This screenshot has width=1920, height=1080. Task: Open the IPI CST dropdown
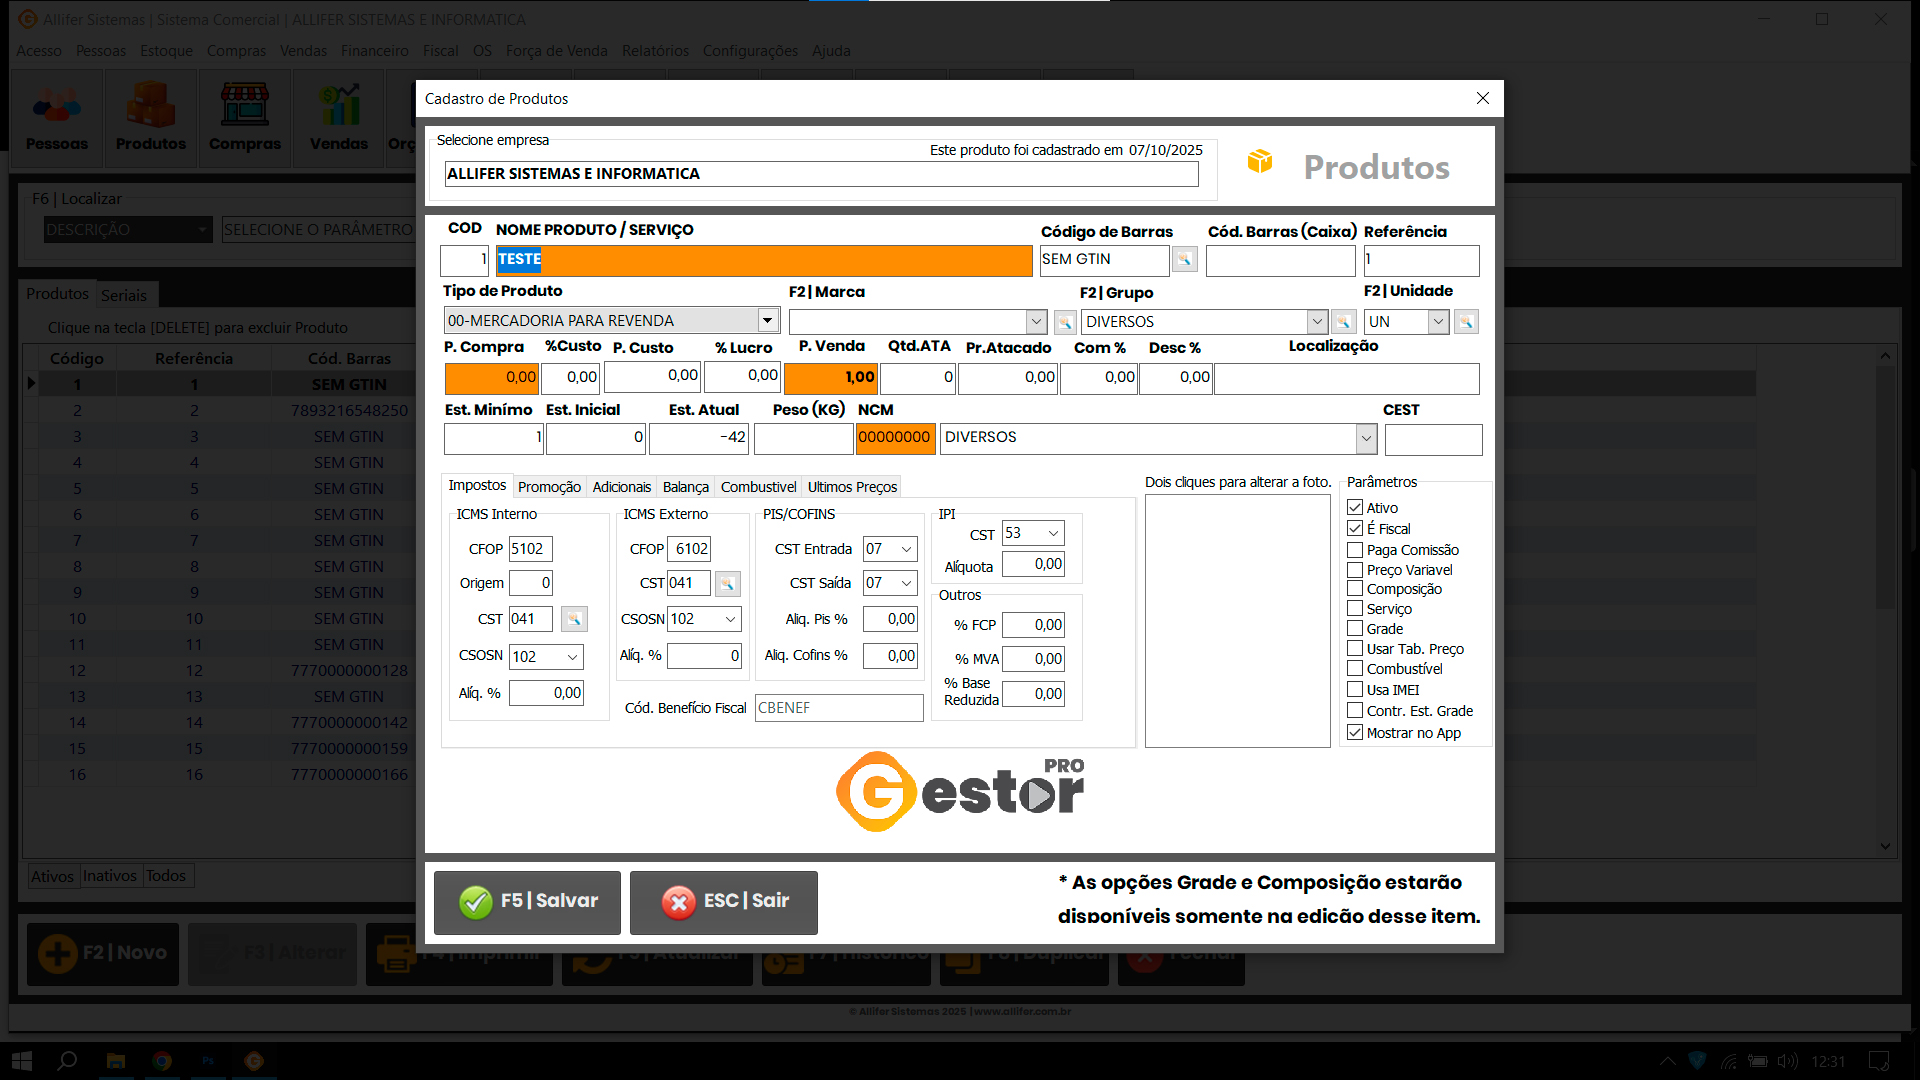1053,533
